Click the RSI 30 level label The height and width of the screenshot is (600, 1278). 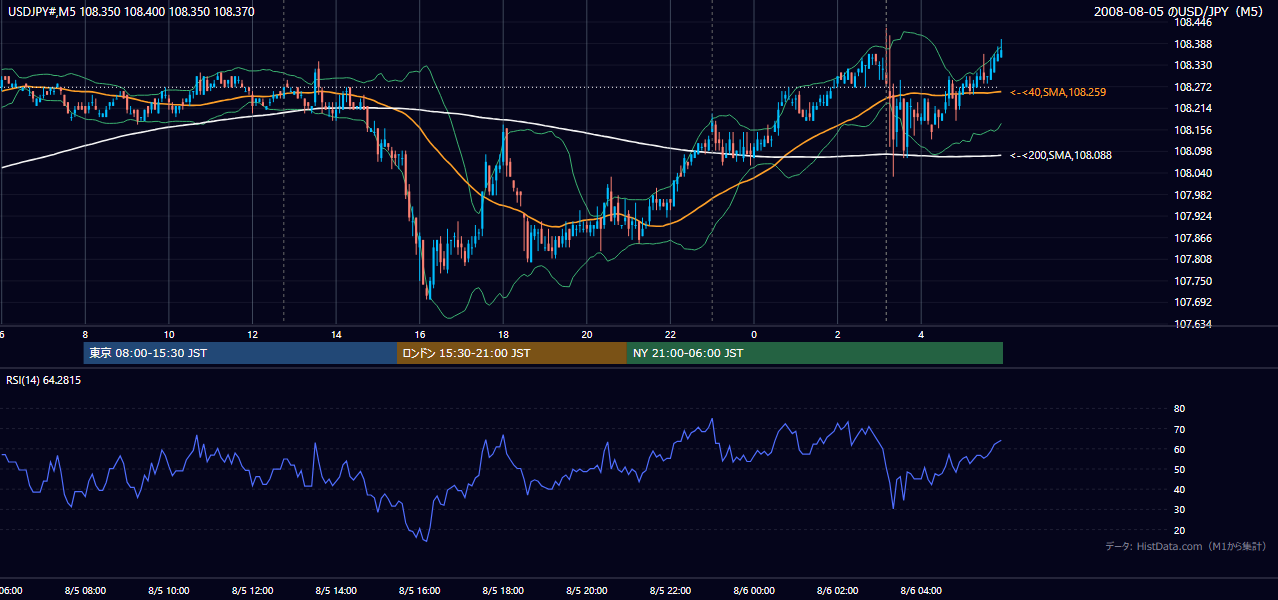click(1179, 510)
